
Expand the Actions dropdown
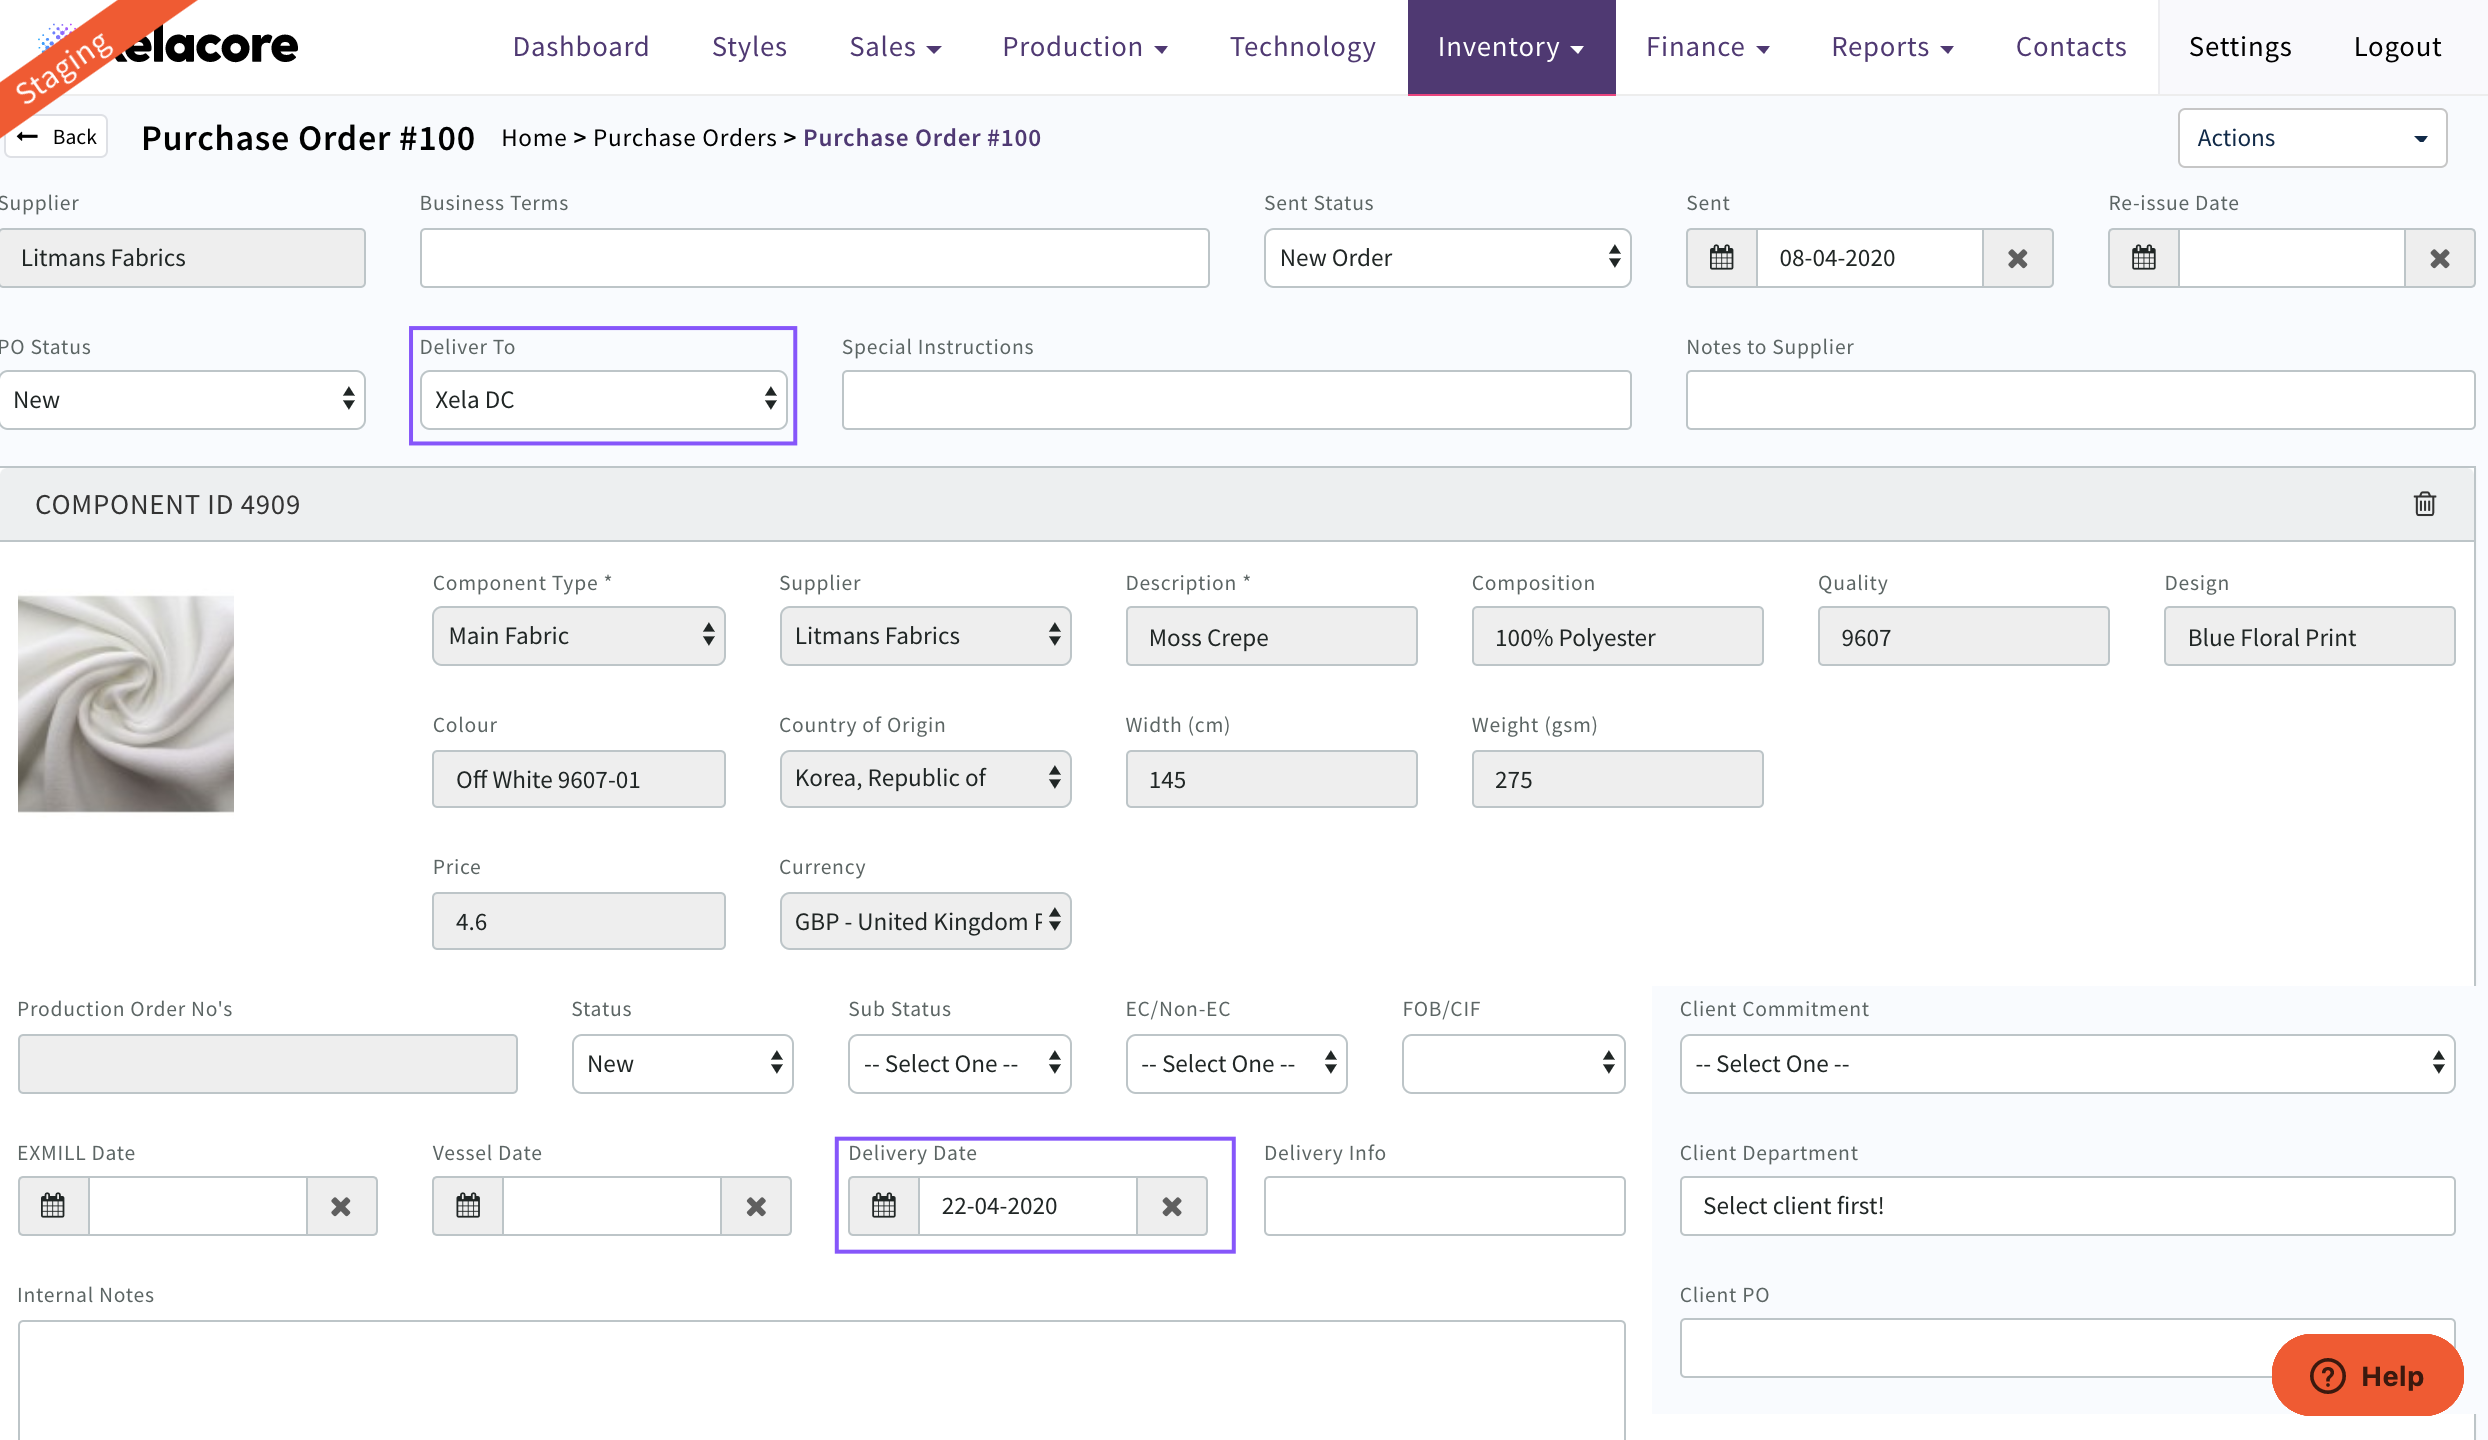coord(2312,138)
